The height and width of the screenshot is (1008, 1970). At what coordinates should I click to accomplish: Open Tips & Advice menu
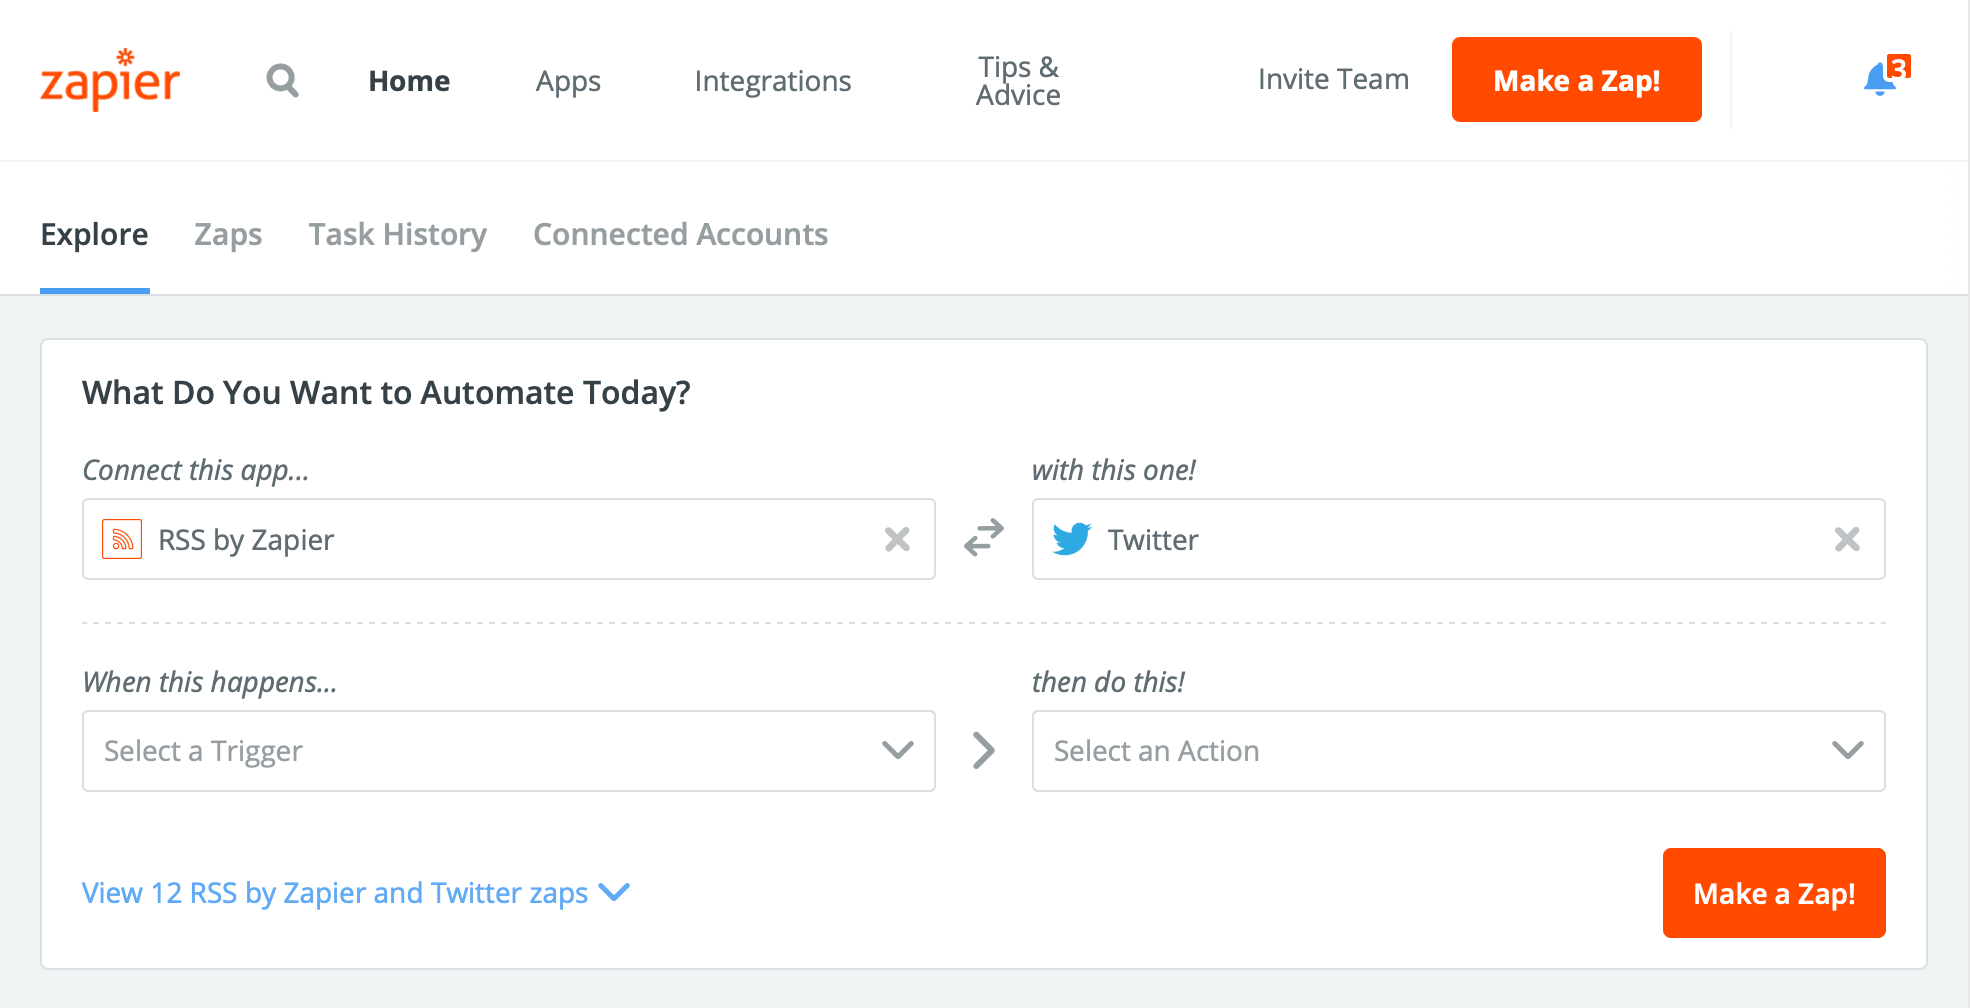(x=1018, y=80)
